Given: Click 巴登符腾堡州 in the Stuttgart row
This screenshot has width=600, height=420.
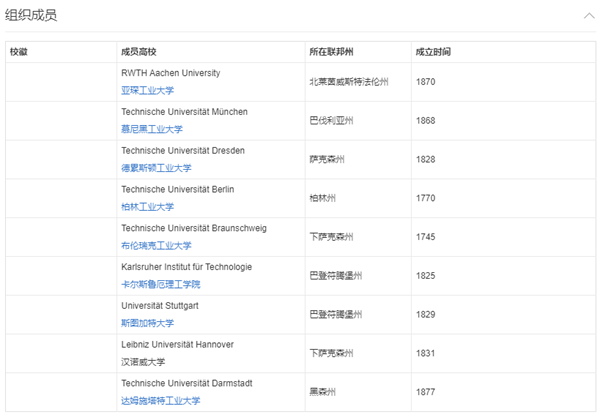Looking at the screenshot, I should (336, 314).
